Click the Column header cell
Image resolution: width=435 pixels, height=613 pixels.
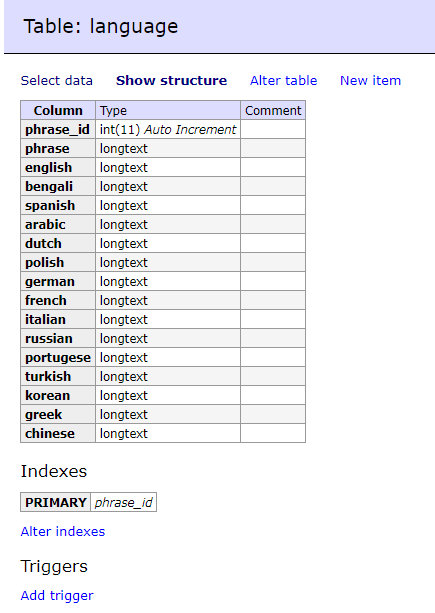point(58,110)
